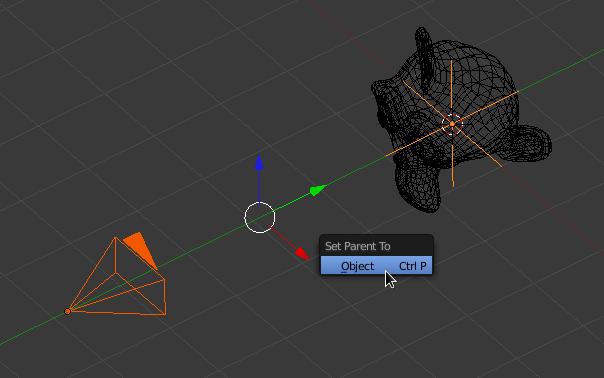Grab the red X-axis manipulator arrow

click(x=302, y=254)
